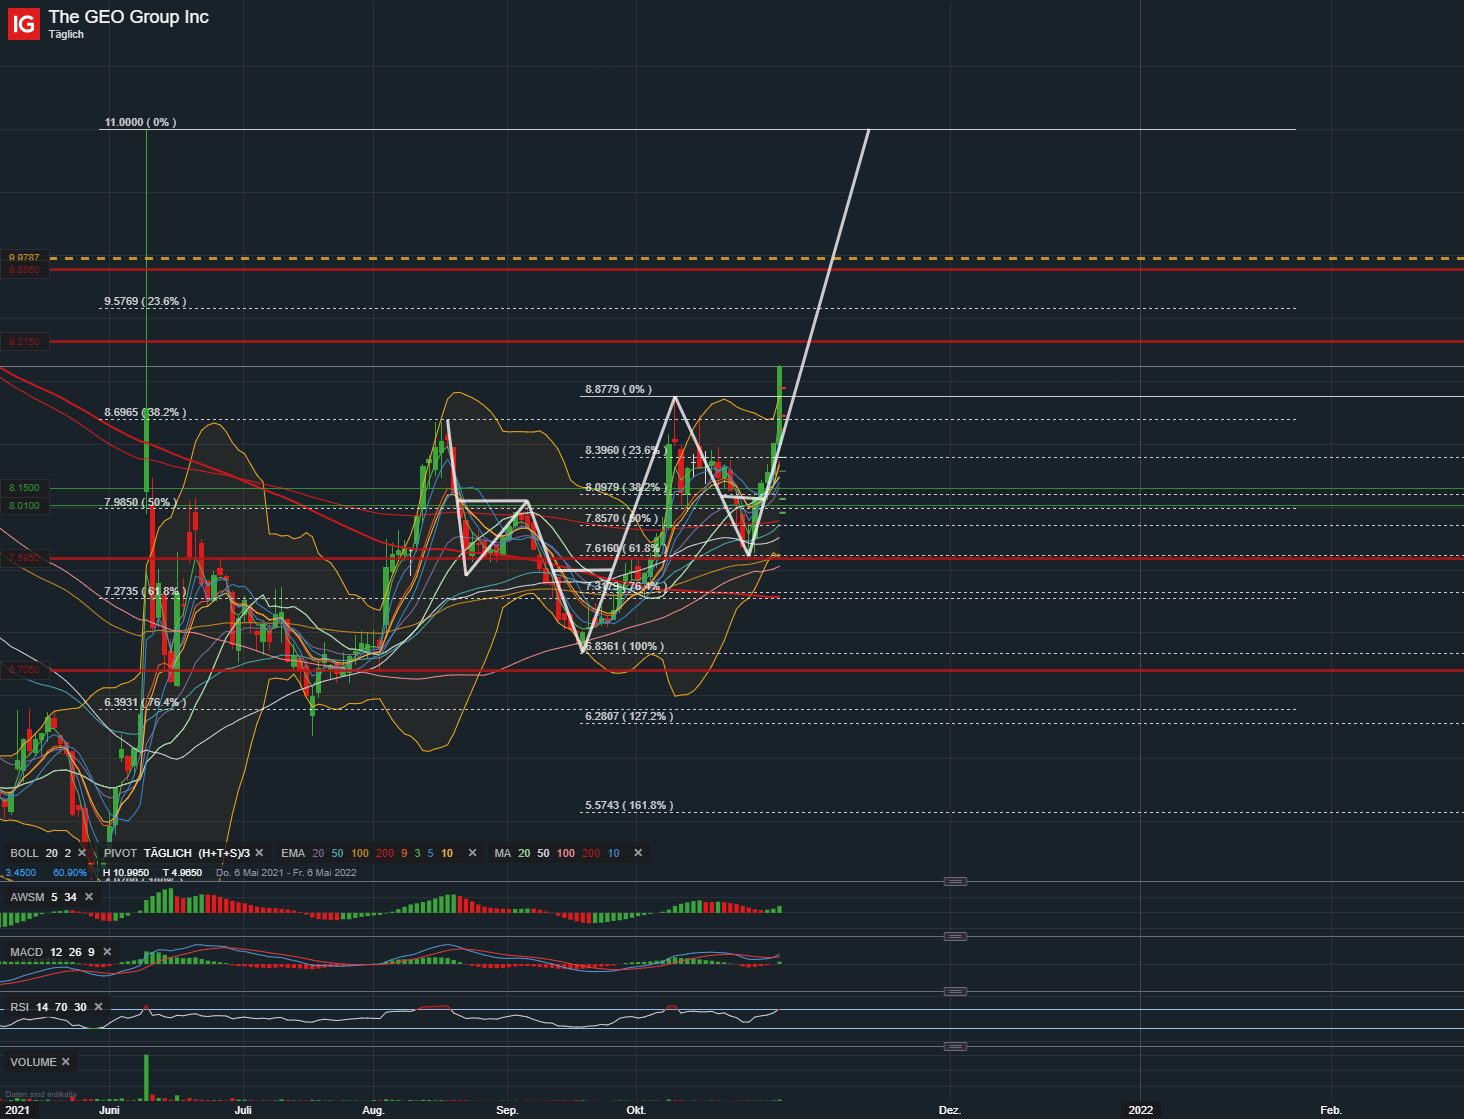Remove the RSI indicator panel

(98, 1007)
